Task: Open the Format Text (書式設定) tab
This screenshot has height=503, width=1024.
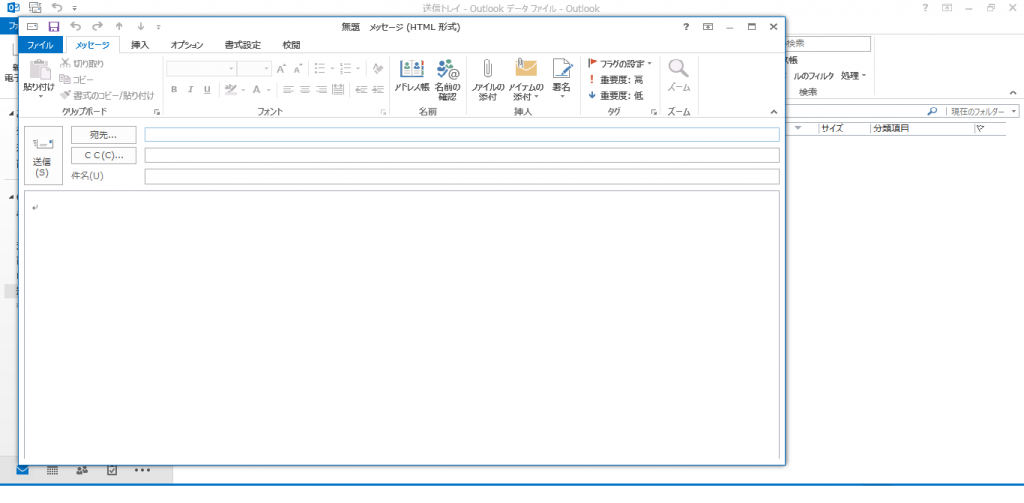Action: (x=242, y=45)
